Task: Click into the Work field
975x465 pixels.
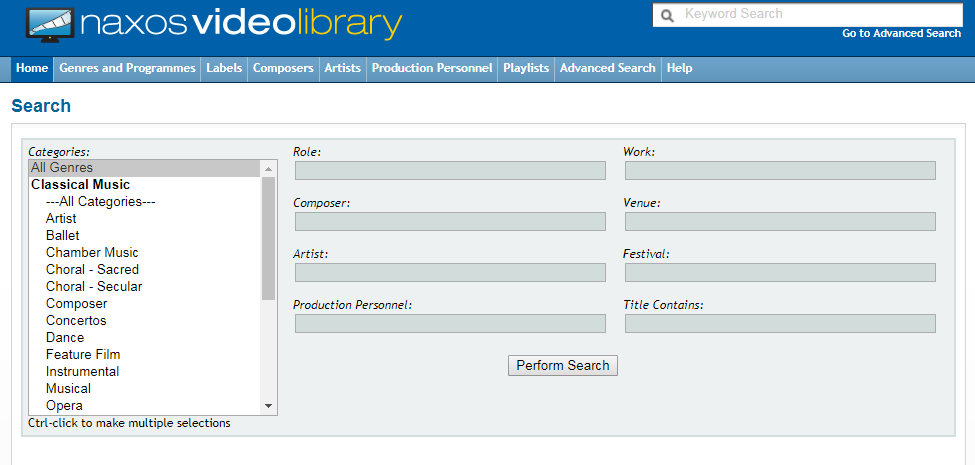Action: click(x=780, y=170)
